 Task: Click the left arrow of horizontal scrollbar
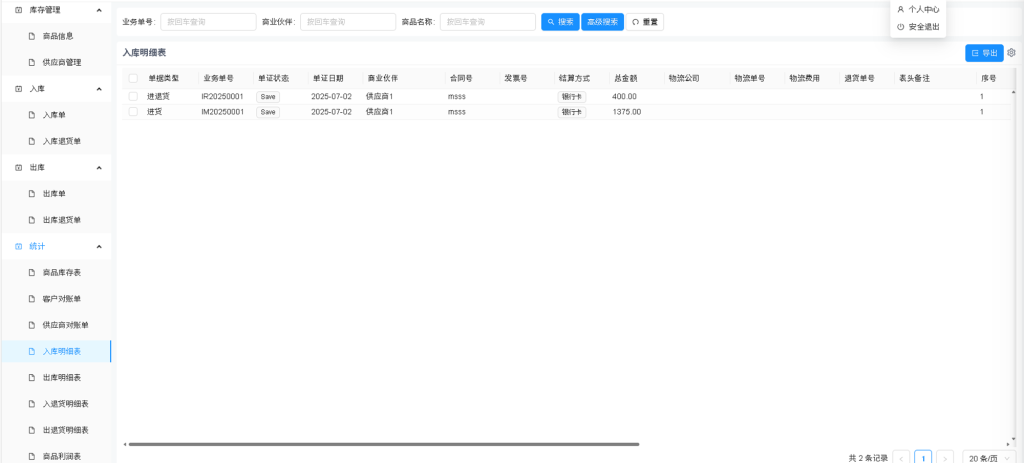click(x=125, y=444)
